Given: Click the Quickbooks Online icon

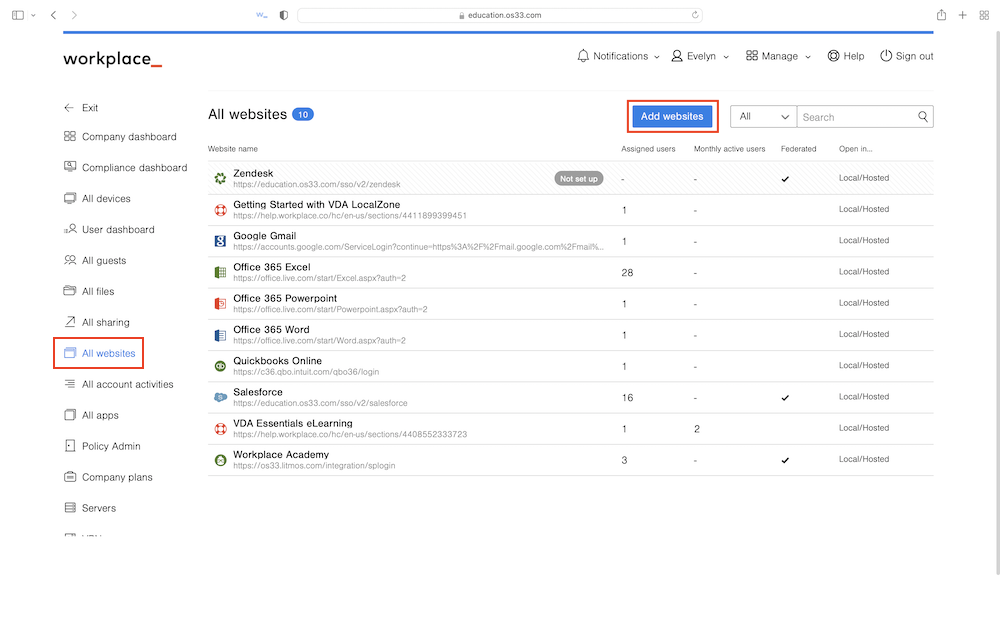Looking at the screenshot, I should 220,366.
